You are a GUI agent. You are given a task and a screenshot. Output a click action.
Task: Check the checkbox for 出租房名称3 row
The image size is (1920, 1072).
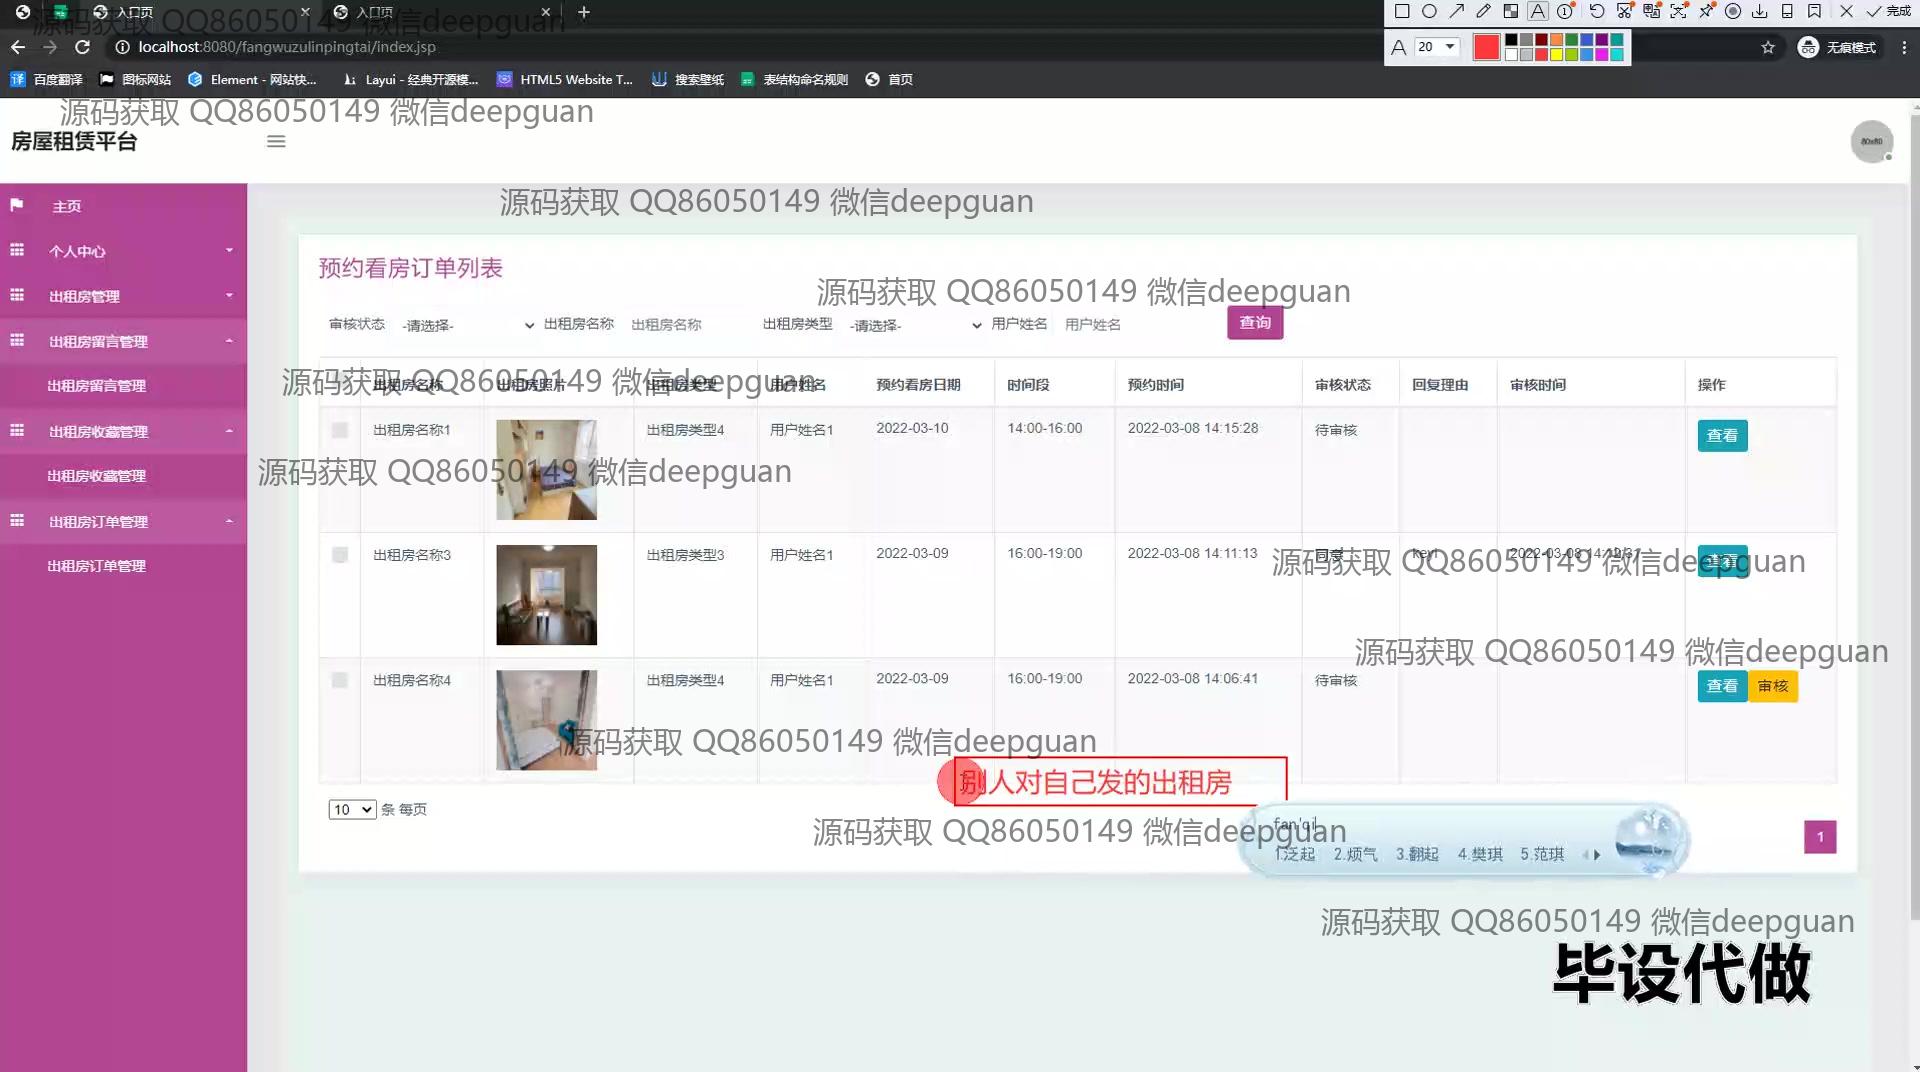coord(340,555)
